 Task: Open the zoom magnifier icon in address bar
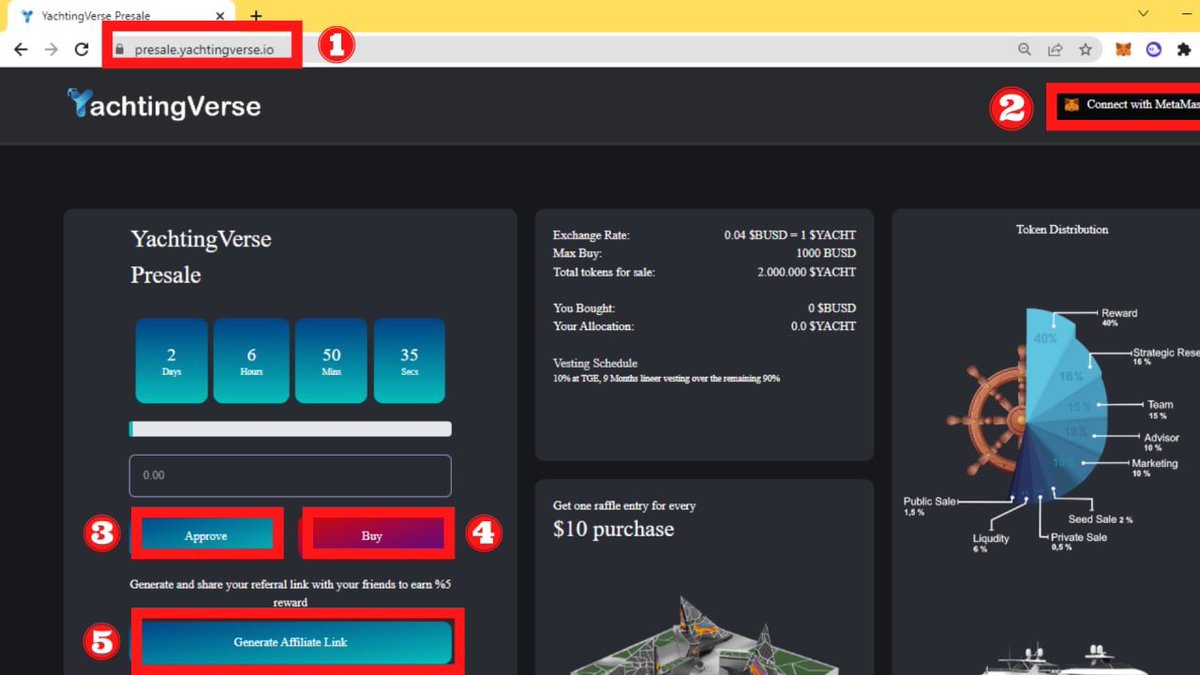point(1025,49)
